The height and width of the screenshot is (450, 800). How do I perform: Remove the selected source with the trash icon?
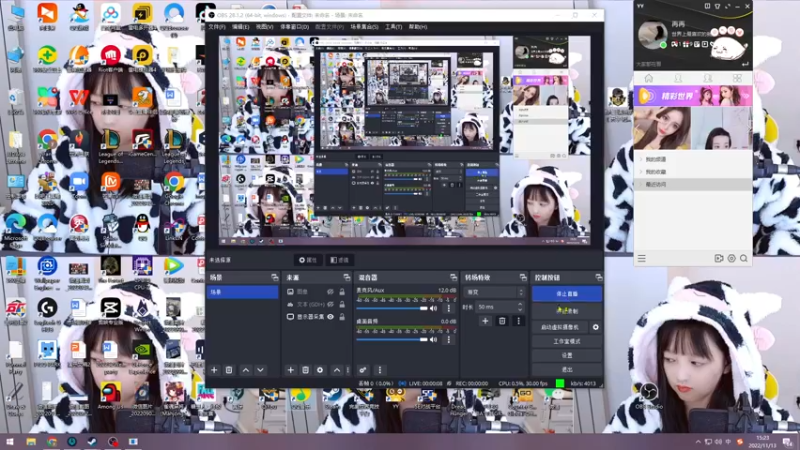coord(305,370)
